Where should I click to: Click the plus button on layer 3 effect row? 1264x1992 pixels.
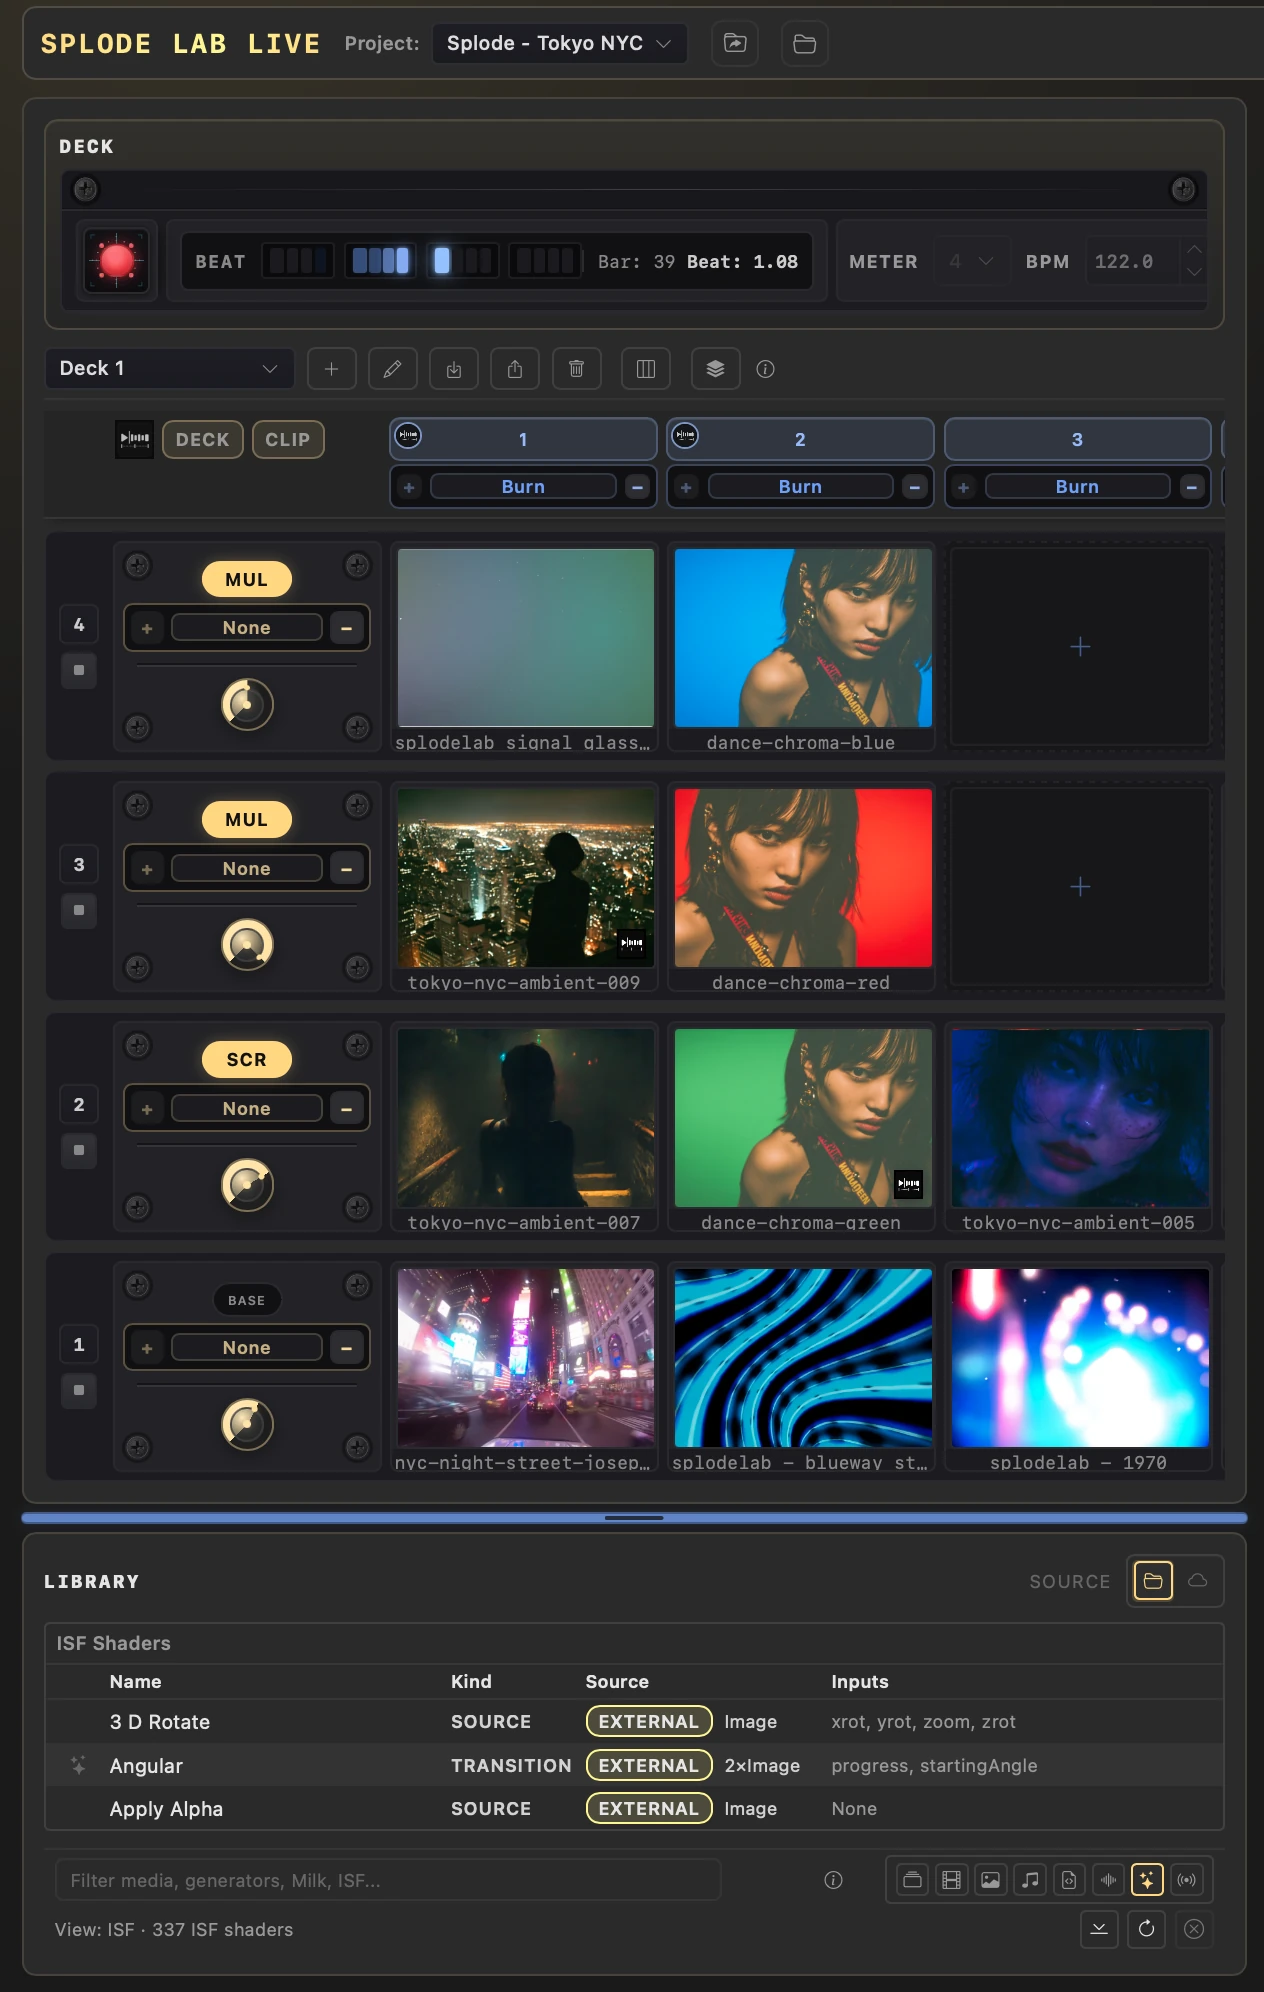[x=147, y=869]
